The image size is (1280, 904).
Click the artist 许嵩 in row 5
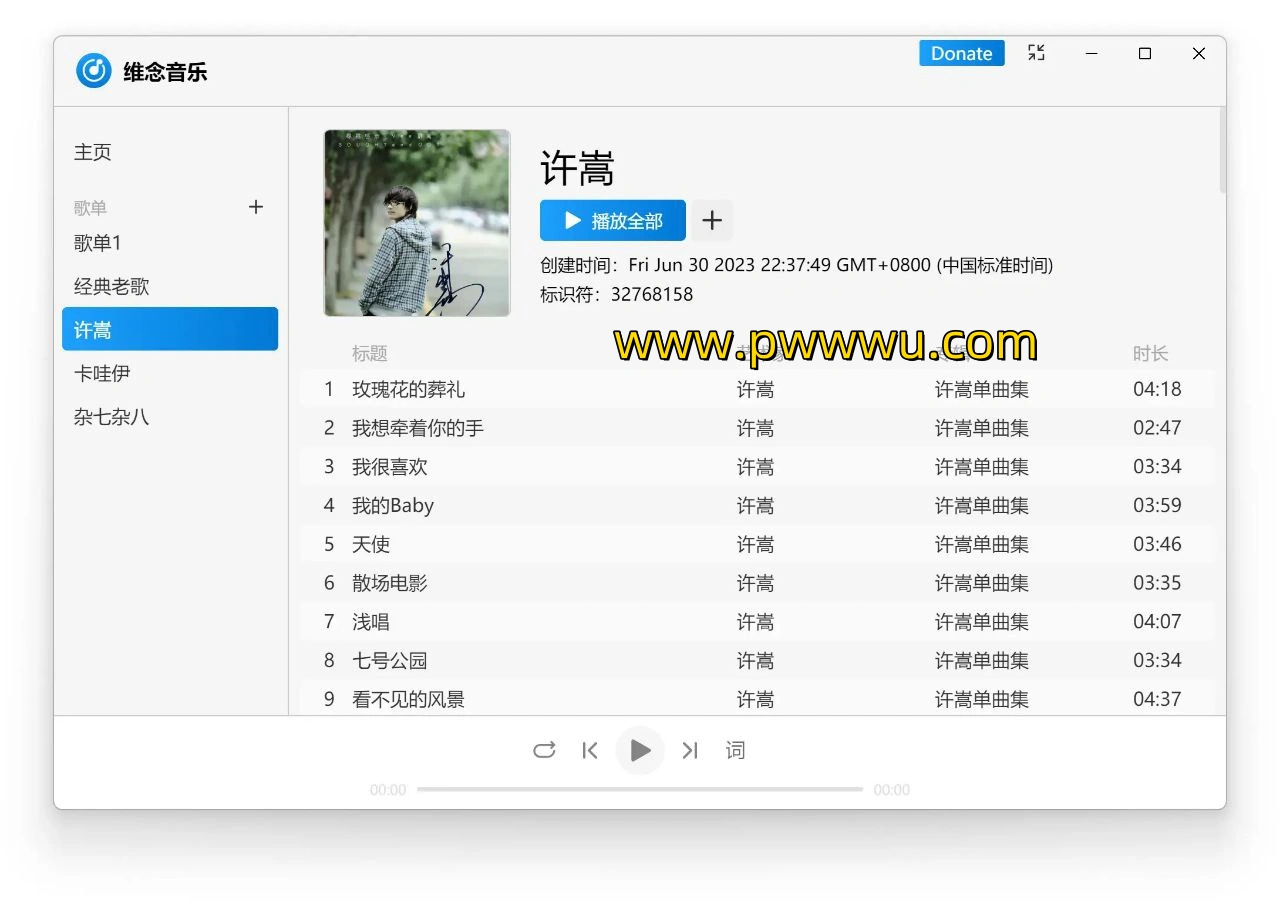(755, 544)
